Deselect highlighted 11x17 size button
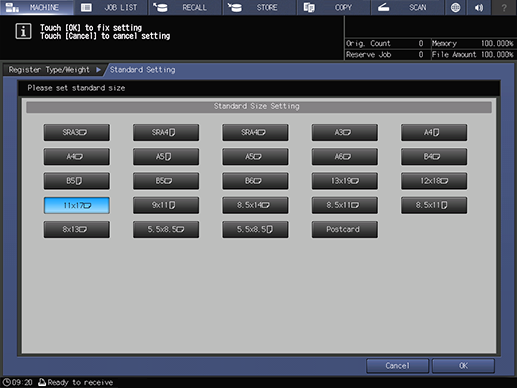The image size is (517, 388). tap(76, 205)
